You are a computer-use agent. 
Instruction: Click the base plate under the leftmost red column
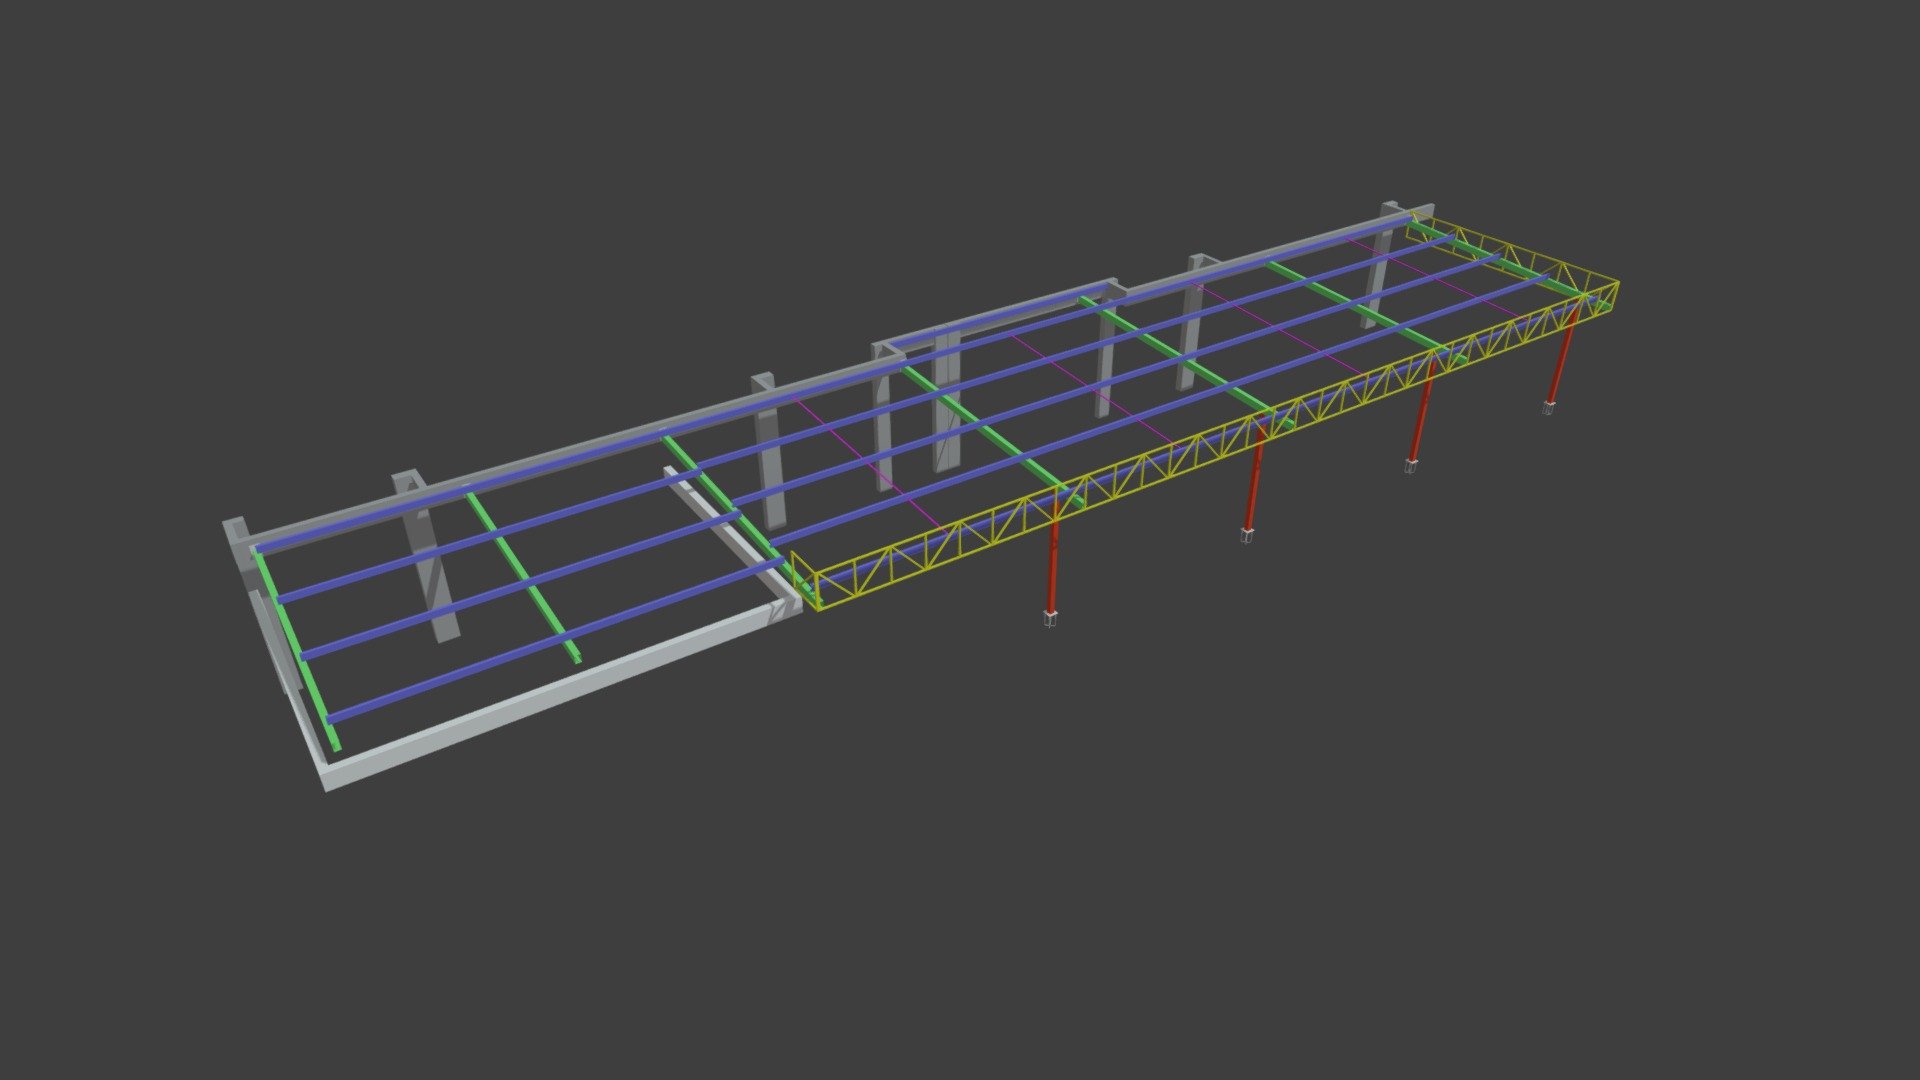click(1050, 619)
